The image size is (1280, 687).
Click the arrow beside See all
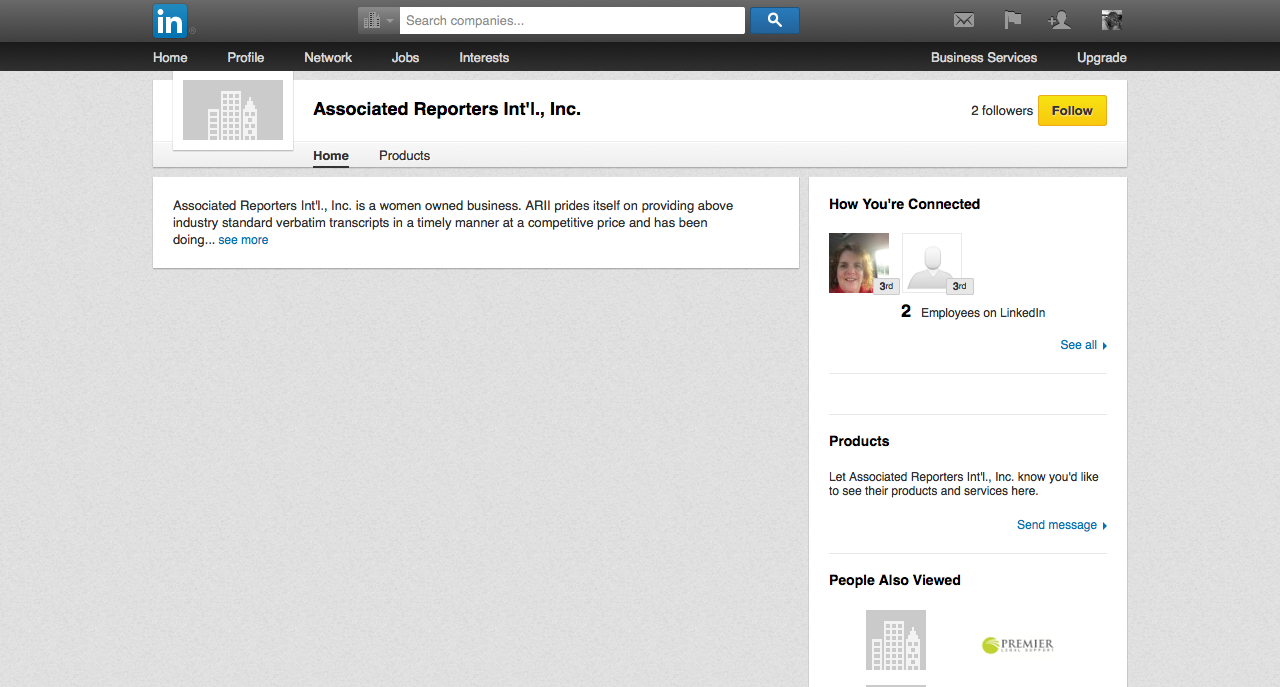pos(1104,346)
